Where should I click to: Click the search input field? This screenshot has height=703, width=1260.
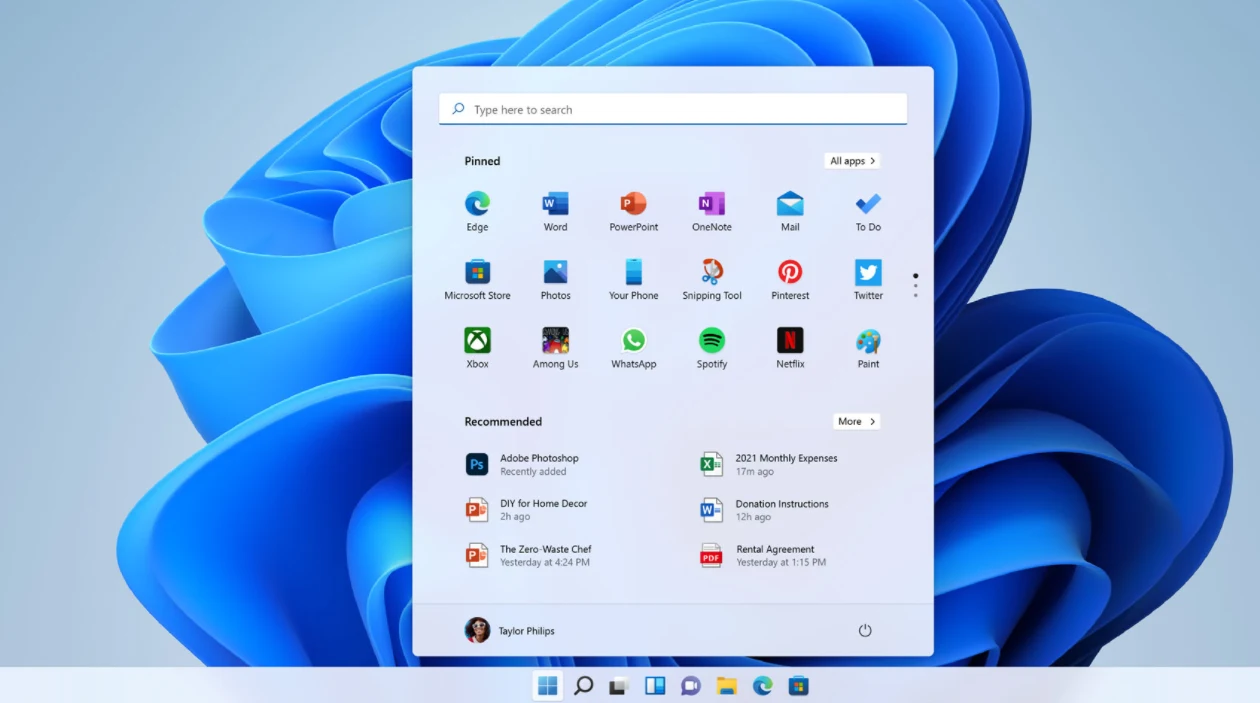click(672, 109)
